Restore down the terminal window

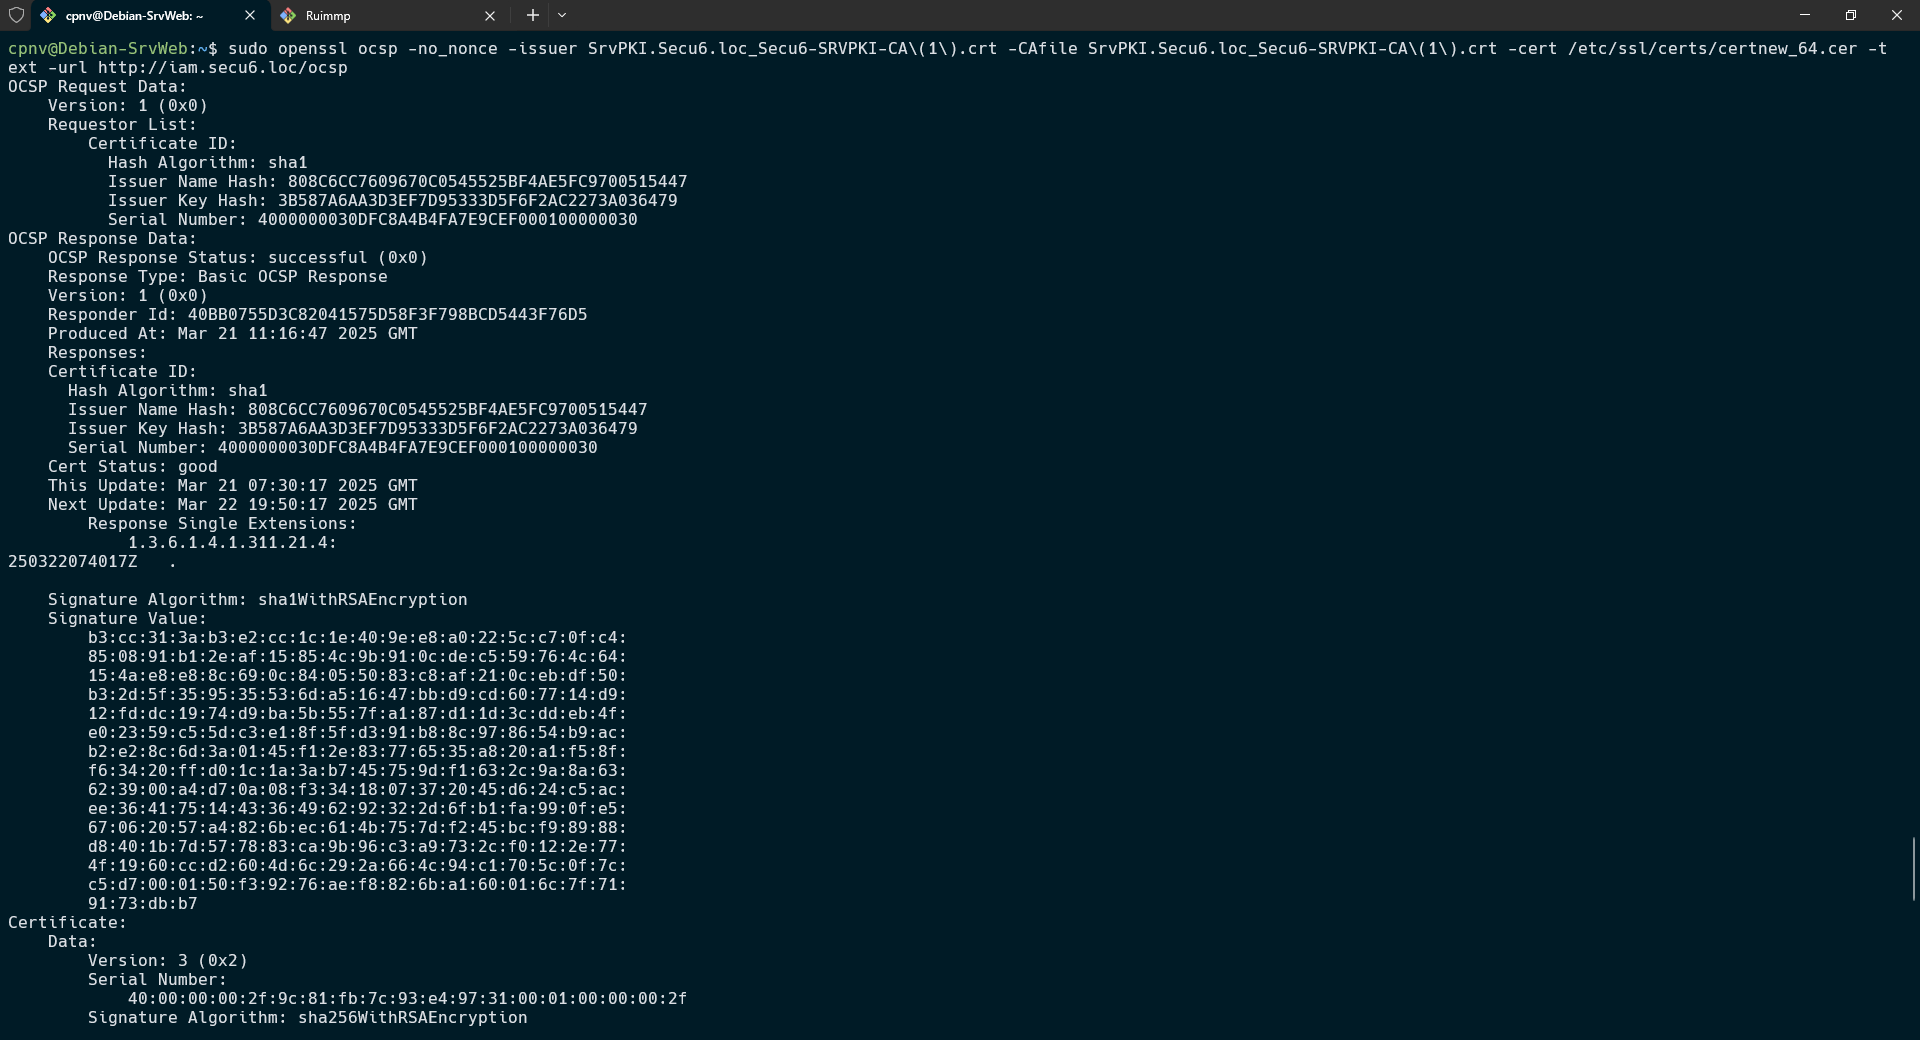click(1851, 15)
